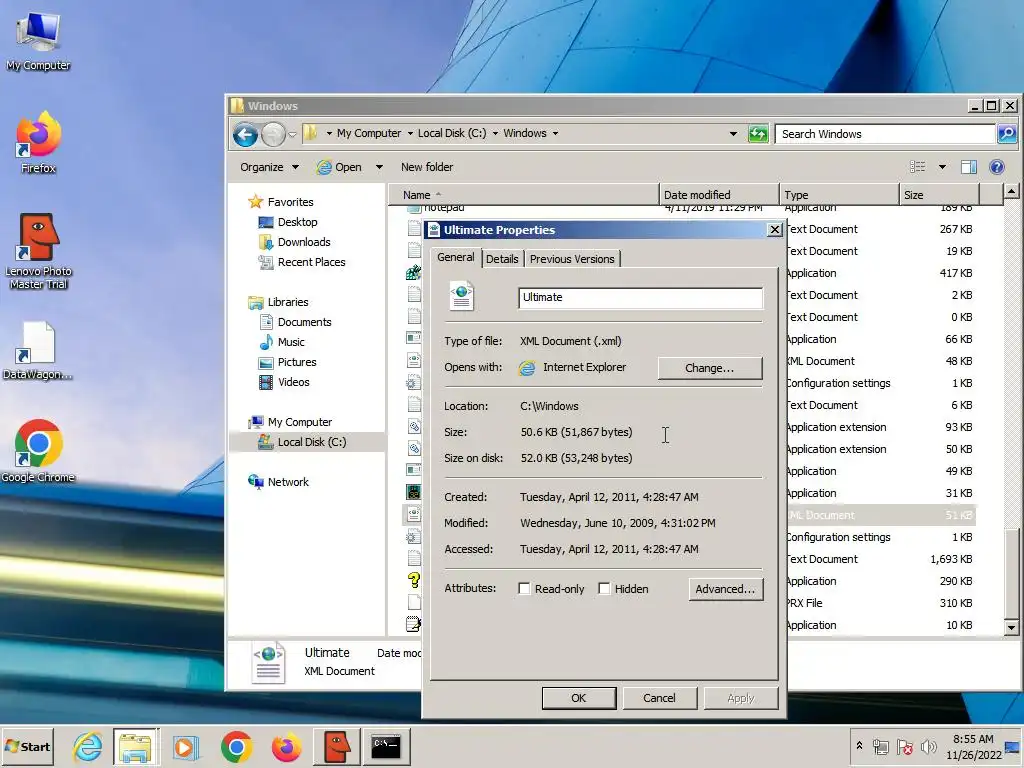Expand arrow after My Computer breadcrumb
Image resolution: width=1024 pixels, height=768 pixels.
tap(410, 133)
